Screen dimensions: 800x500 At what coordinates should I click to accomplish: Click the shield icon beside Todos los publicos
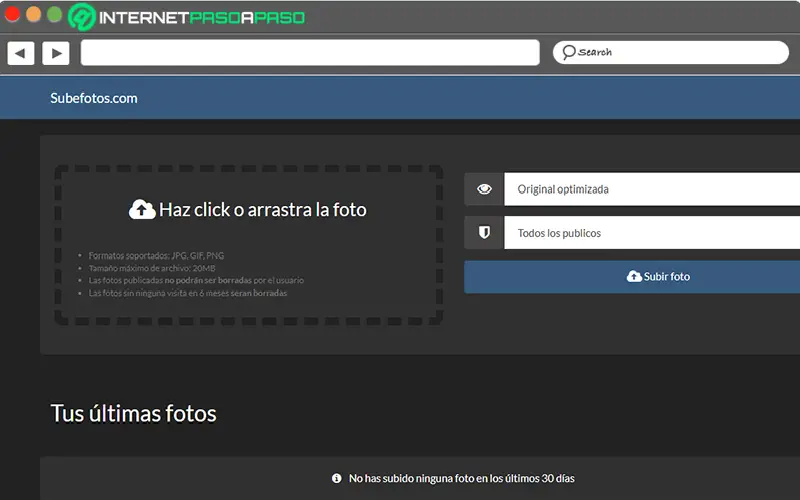click(484, 233)
